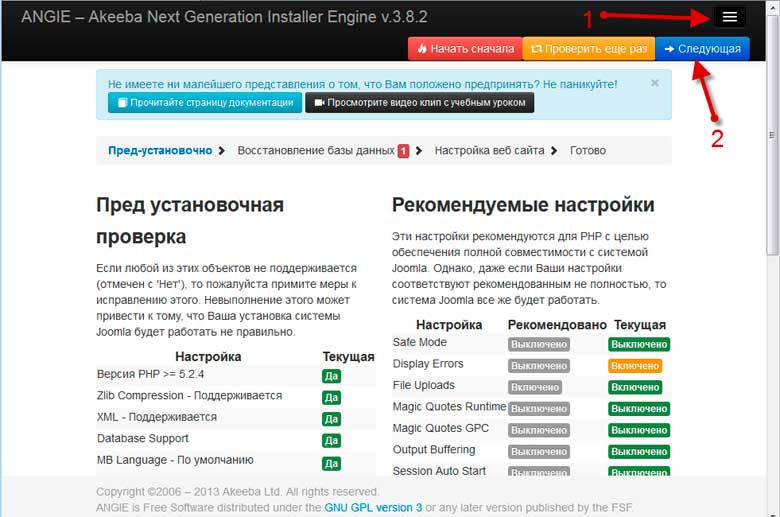780x517 pixels.
Task: Click recommended 'Выключено' for Display Errors
Action: [539, 366]
